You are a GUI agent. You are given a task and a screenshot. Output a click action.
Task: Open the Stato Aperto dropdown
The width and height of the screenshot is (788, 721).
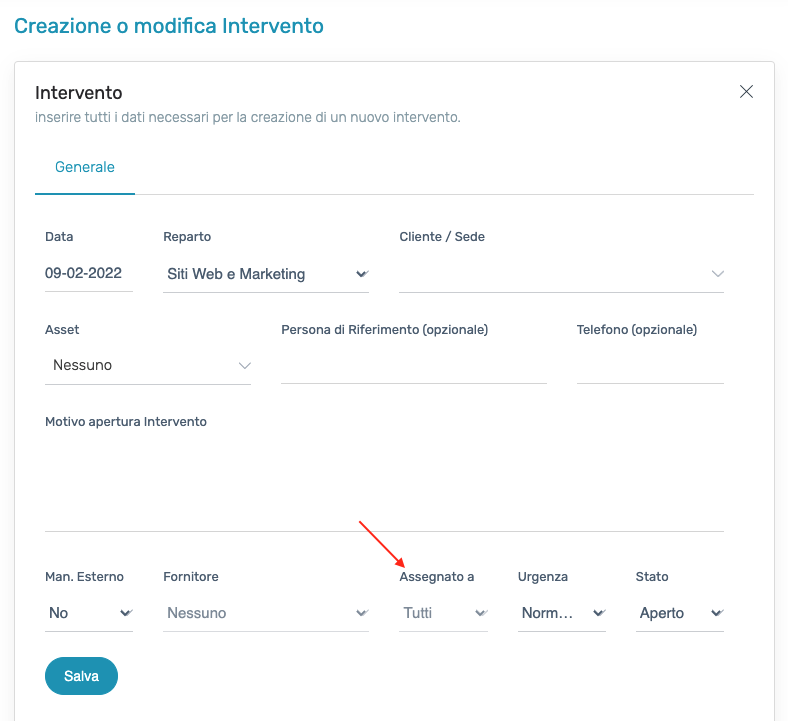click(679, 613)
